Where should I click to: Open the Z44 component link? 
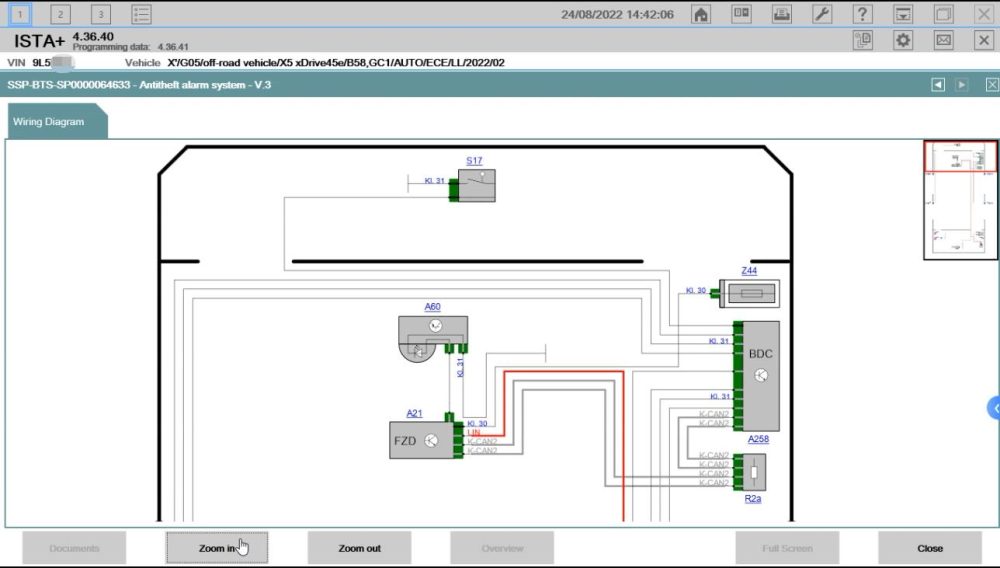point(749,270)
